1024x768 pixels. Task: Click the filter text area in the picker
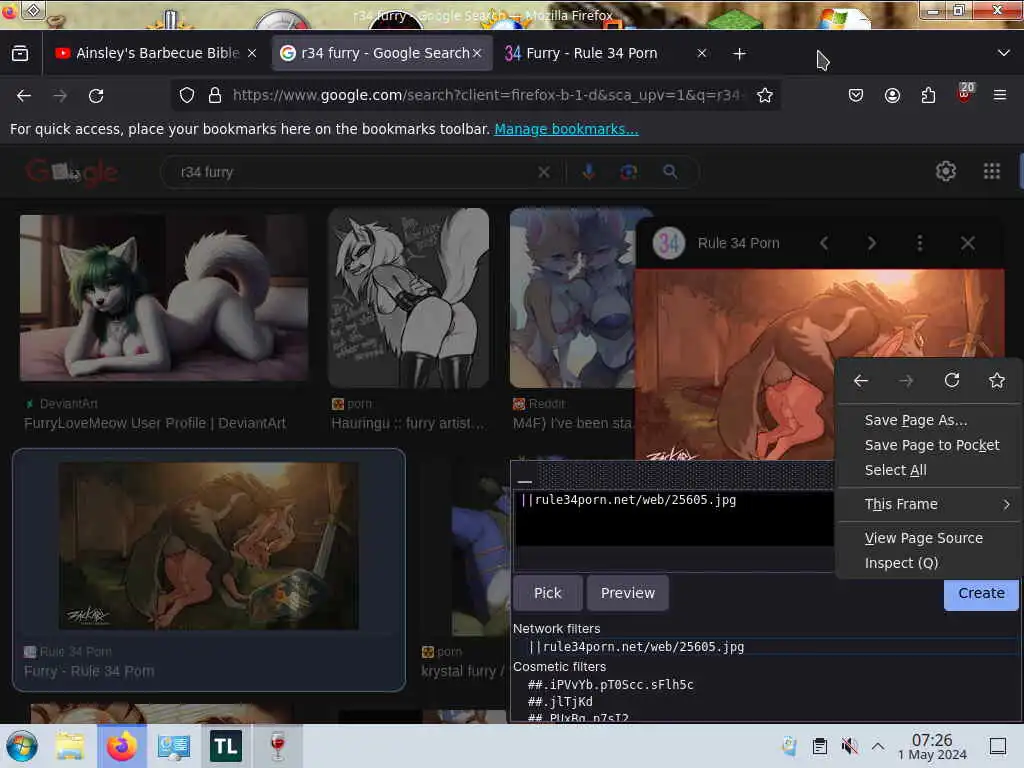click(x=674, y=518)
